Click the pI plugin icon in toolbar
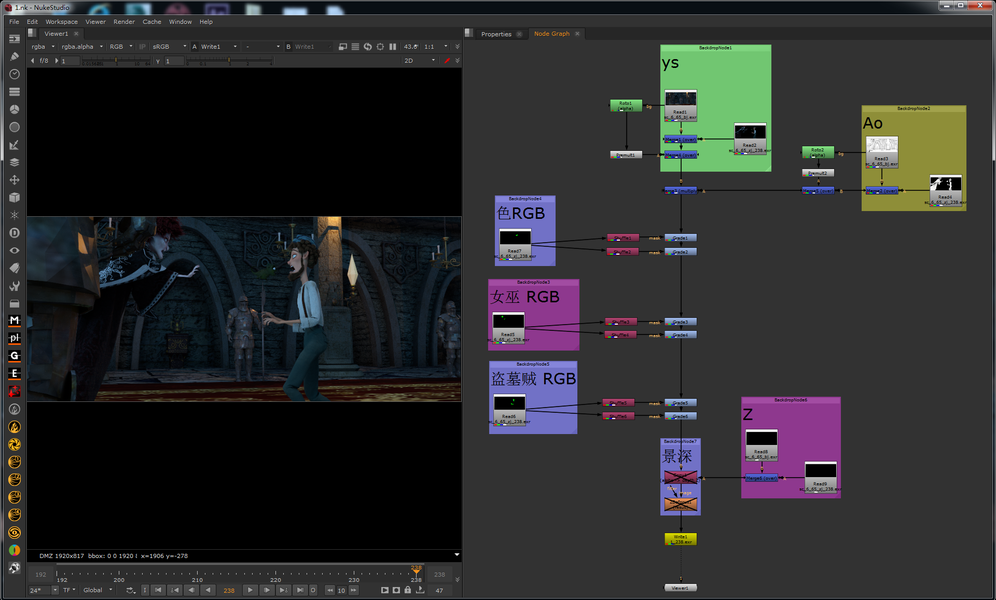Viewport: 996px width, 600px height. pos(14,338)
